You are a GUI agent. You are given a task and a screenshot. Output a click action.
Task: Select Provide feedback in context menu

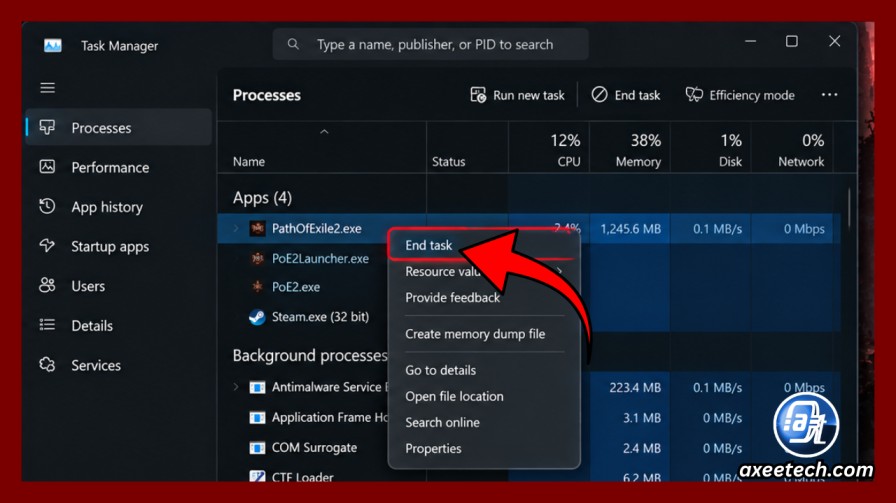pyautogui.click(x=453, y=298)
